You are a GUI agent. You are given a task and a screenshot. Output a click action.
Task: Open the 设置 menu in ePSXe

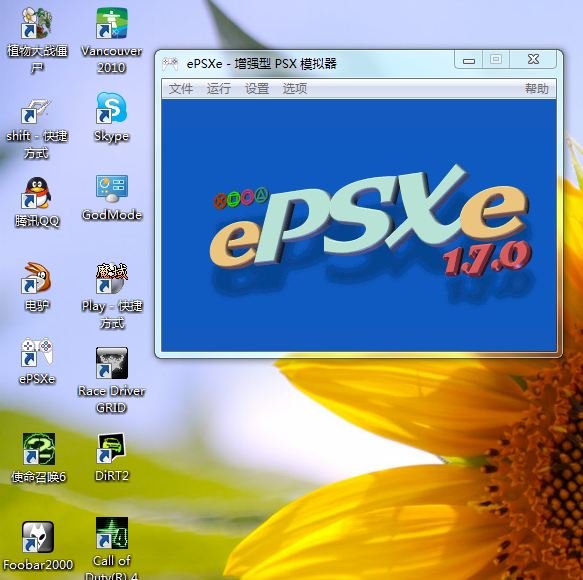click(x=257, y=89)
